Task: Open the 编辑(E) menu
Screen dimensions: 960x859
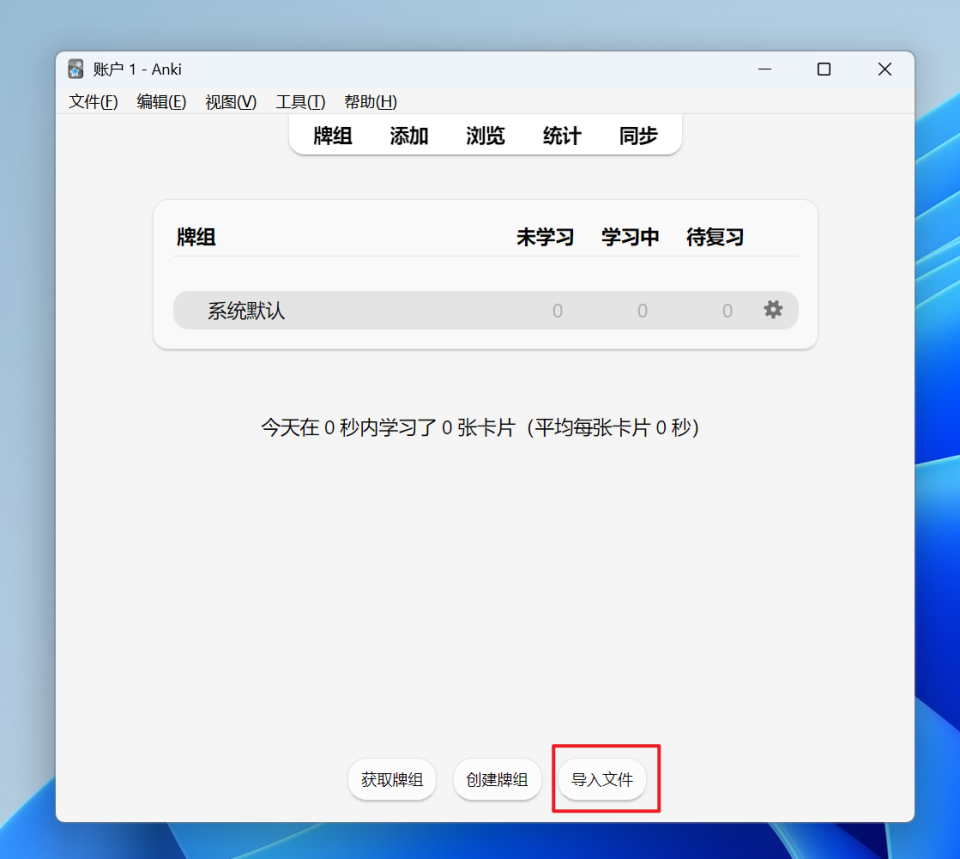Action: click(x=161, y=102)
